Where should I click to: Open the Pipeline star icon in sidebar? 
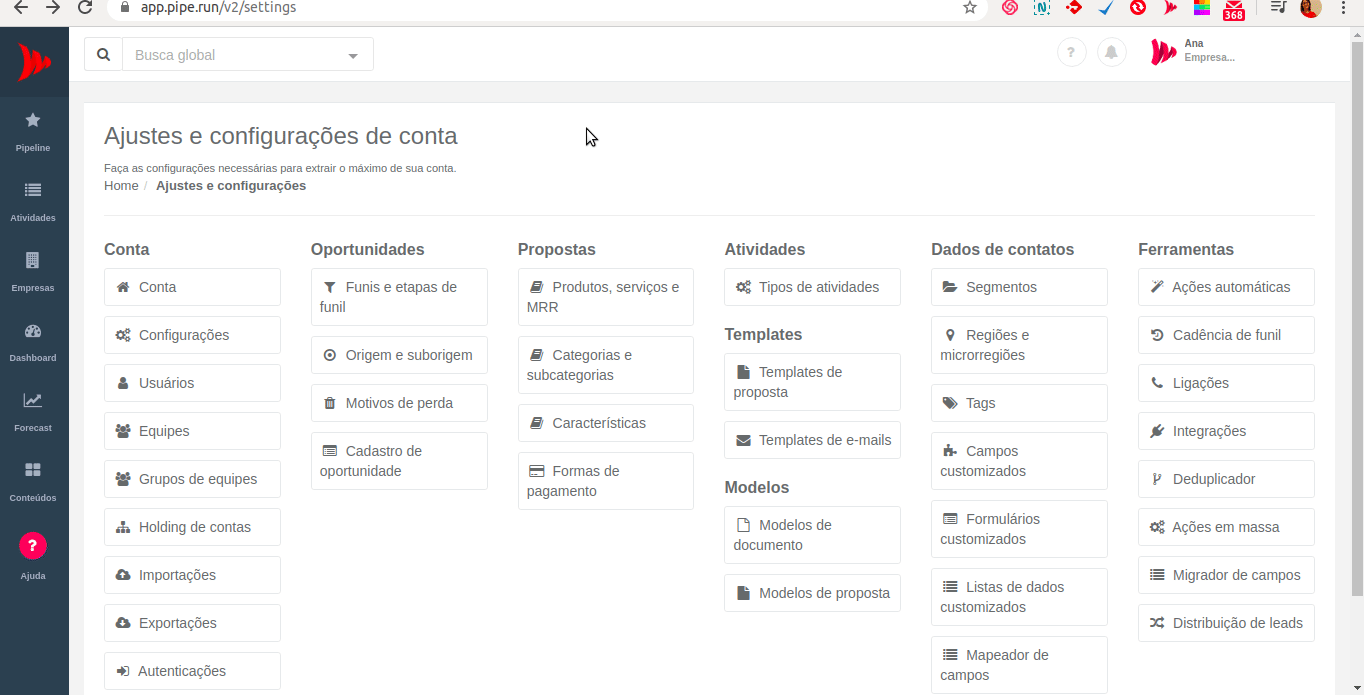click(x=33, y=120)
